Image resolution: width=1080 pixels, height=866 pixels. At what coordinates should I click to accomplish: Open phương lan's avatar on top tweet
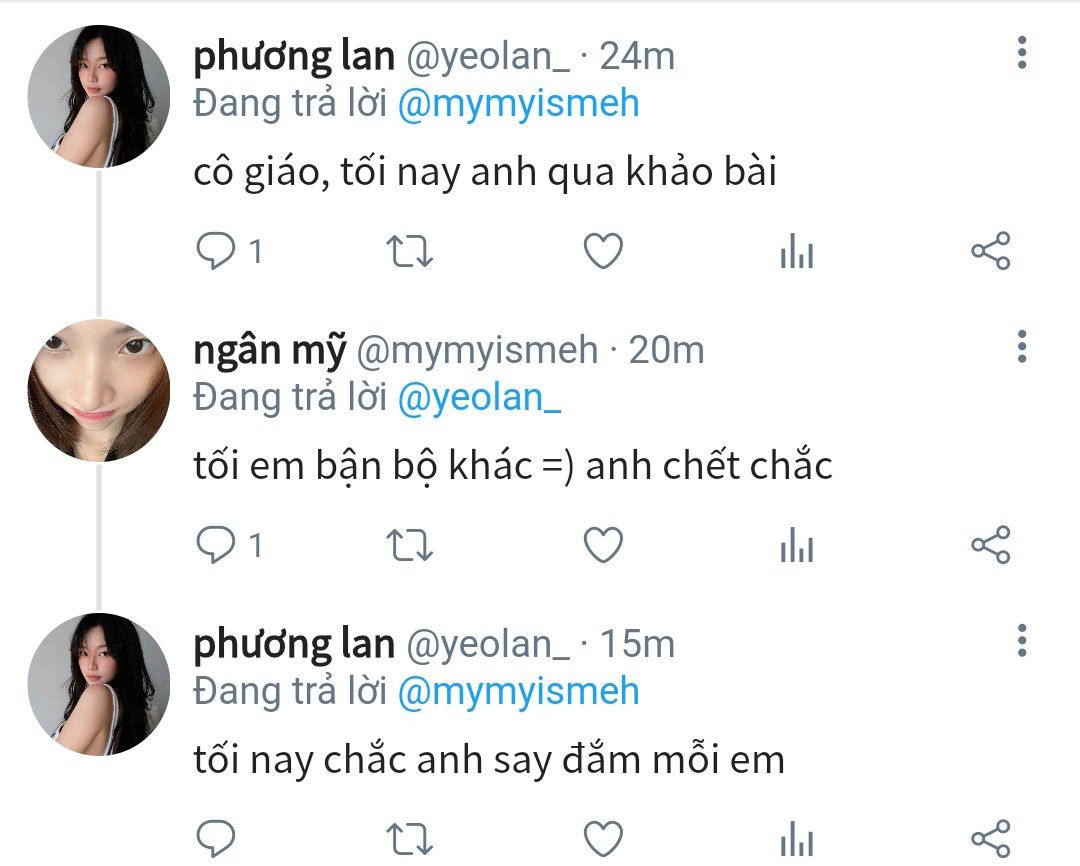tap(98, 96)
